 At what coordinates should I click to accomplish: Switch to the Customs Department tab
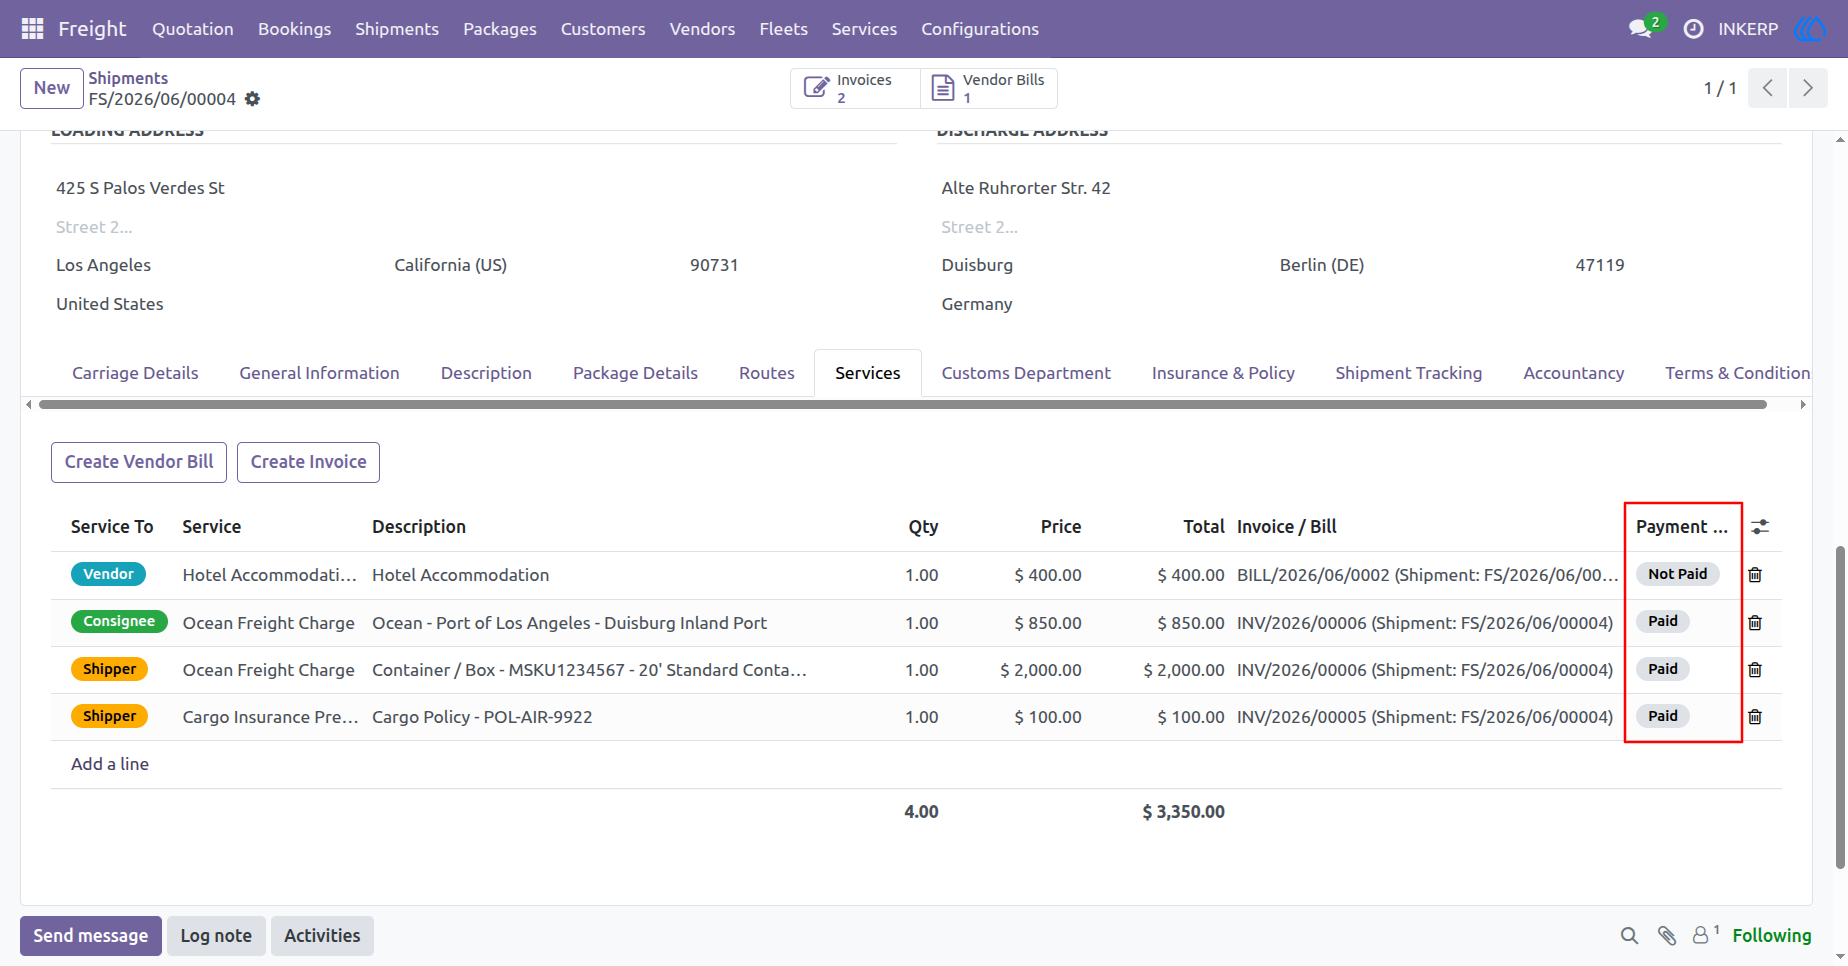[1026, 373]
